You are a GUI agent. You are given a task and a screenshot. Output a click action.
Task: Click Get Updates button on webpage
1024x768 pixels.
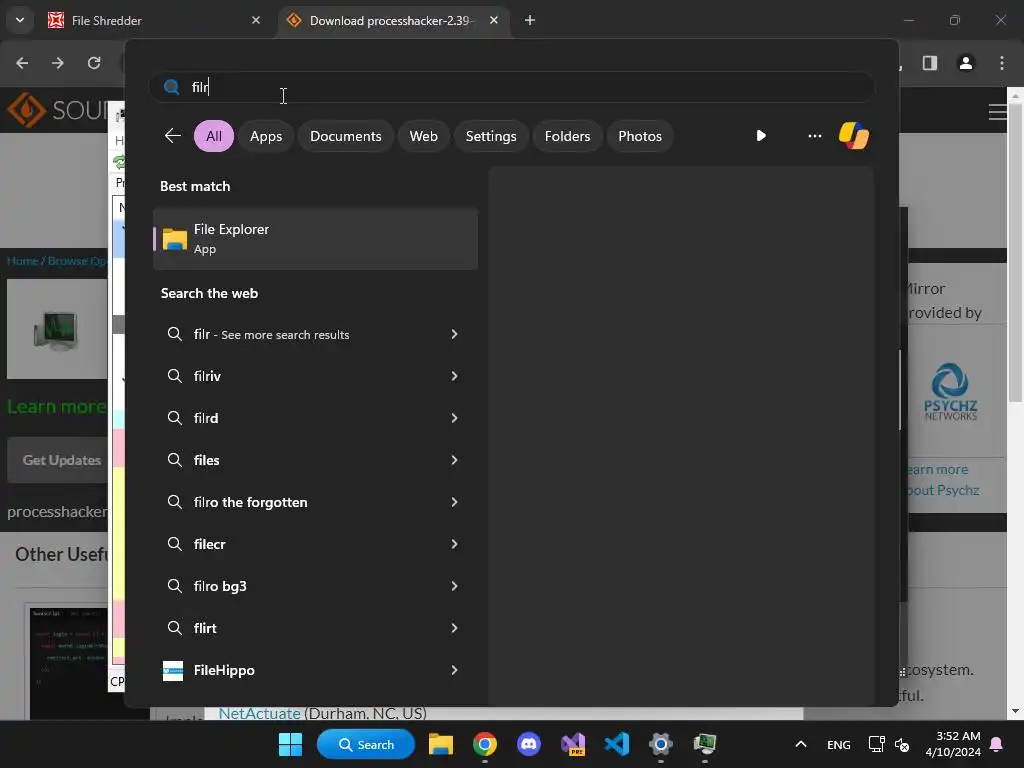(x=59, y=460)
